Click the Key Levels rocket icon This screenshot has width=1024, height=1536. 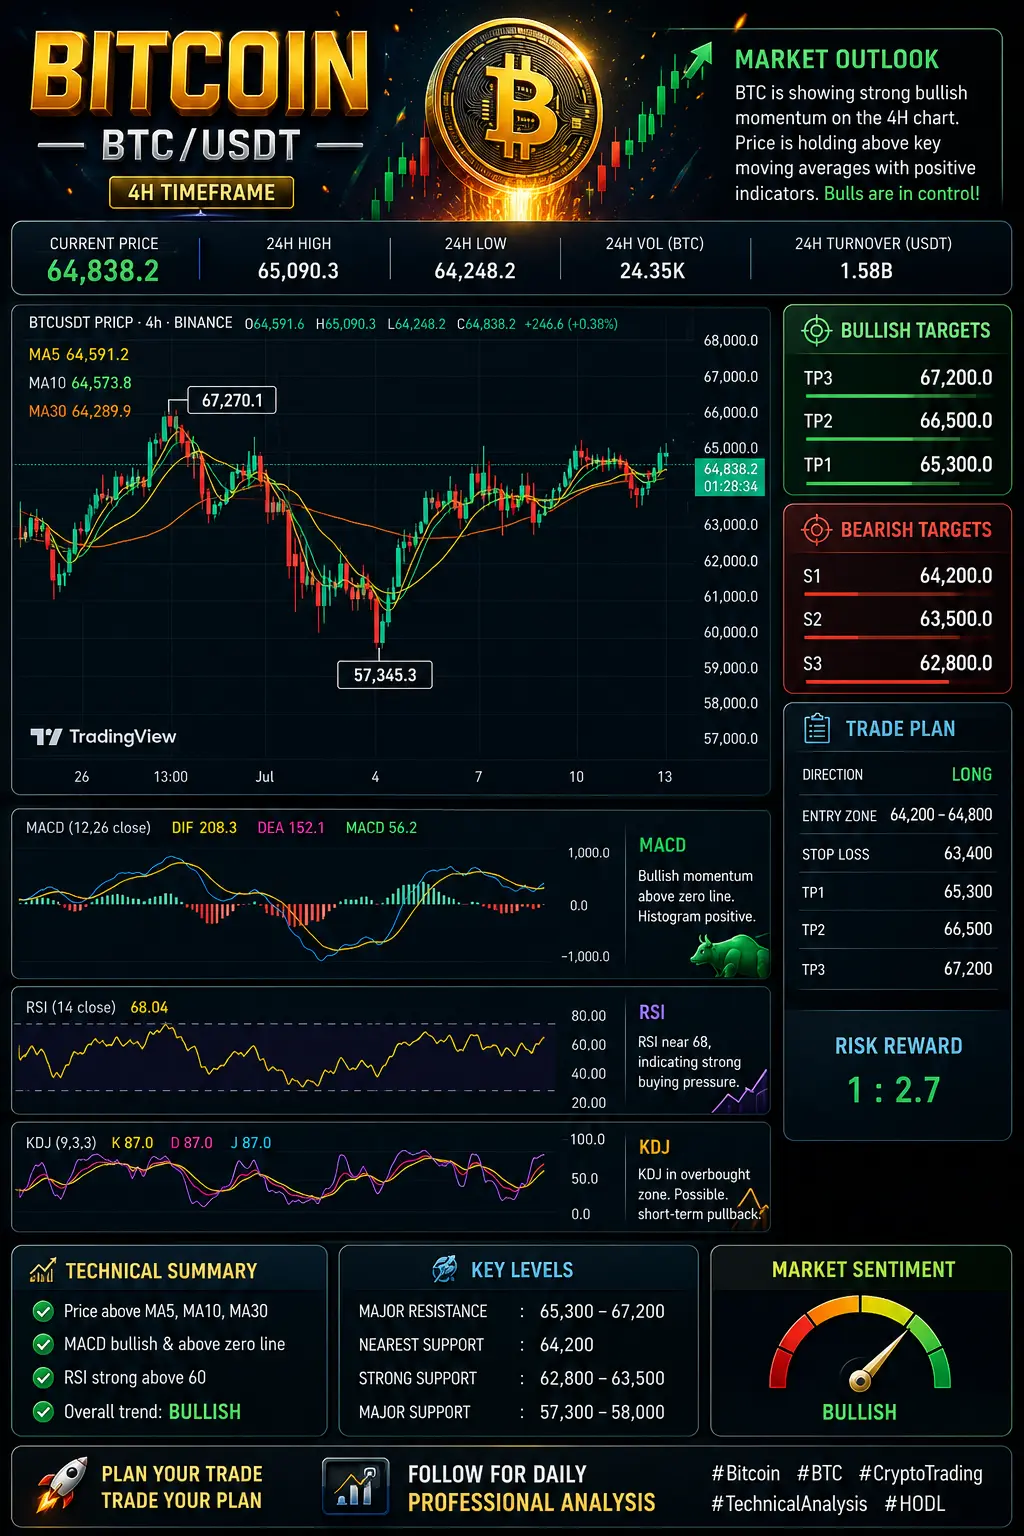click(445, 1269)
